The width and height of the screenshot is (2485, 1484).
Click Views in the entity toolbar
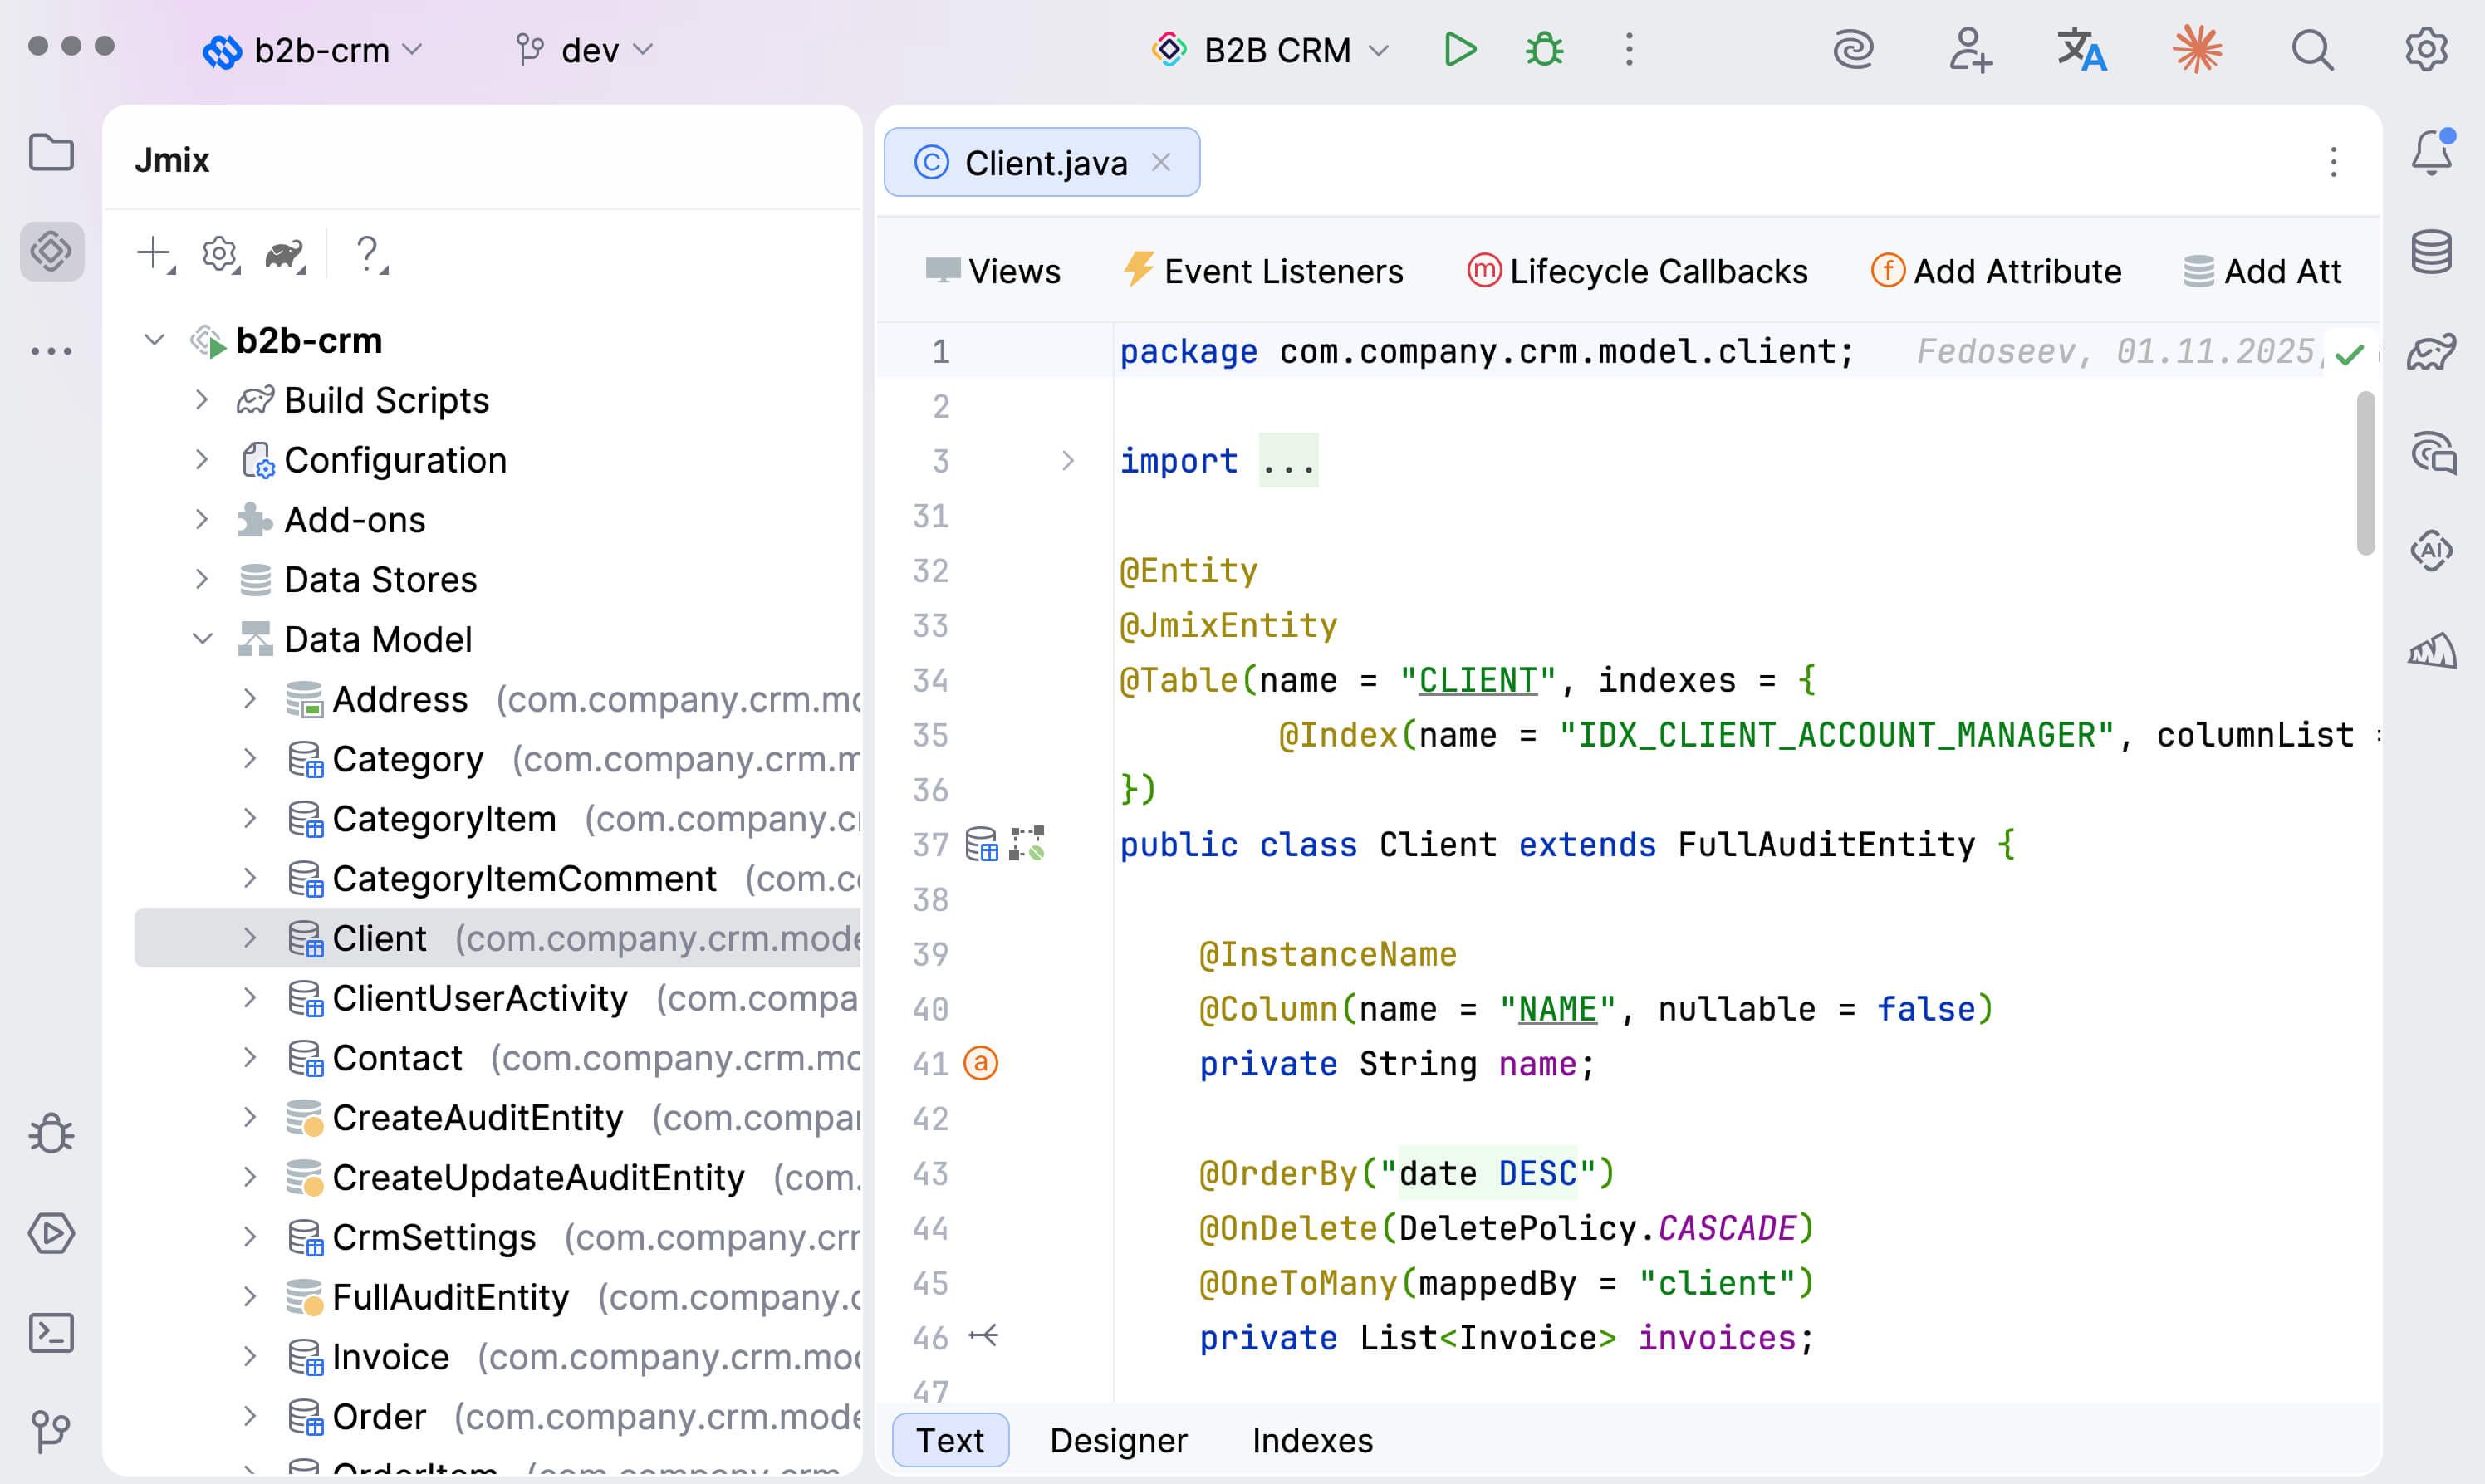pos(993,271)
